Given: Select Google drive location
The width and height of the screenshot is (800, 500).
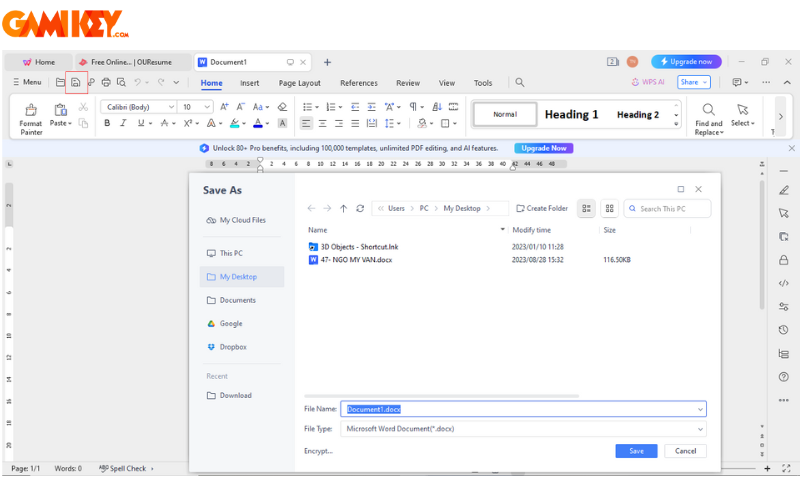Looking at the screenshot, I should click(x=225, y=323).
